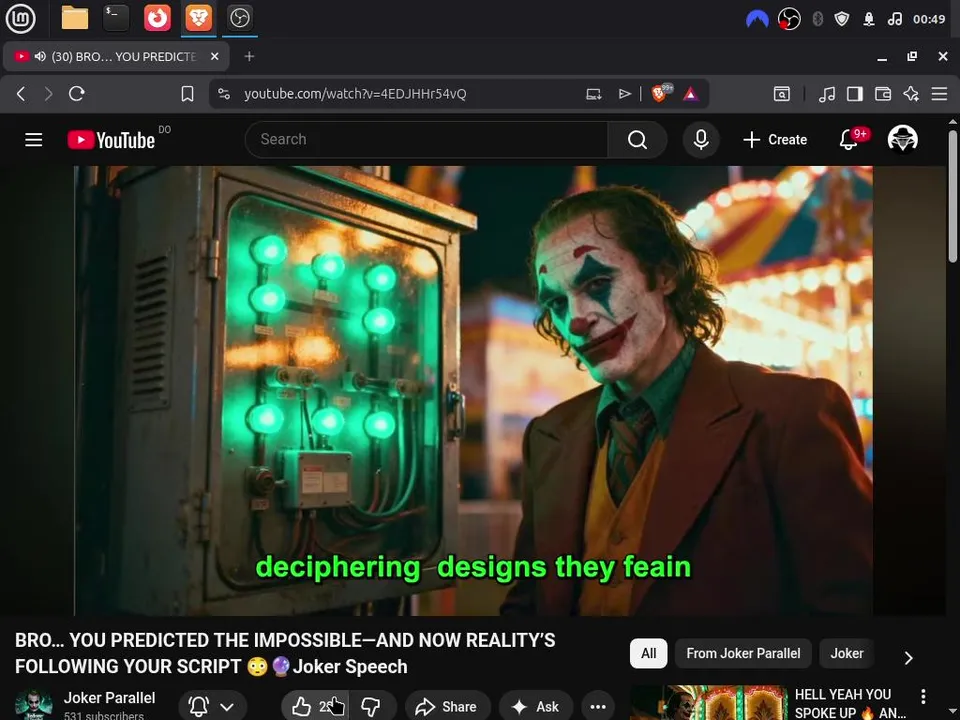
Task: Open the OBS Studio panel launcher
Action: pyautogui.click(x=239, y=18)
